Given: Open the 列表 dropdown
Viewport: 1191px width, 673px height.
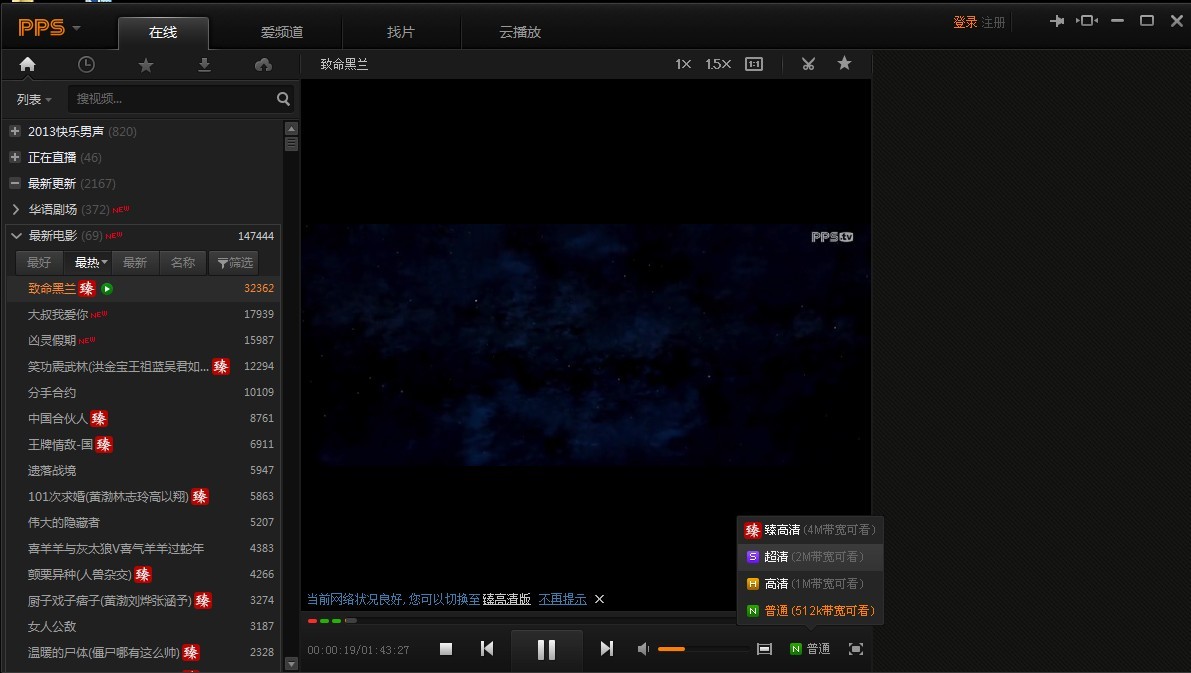Looking at the screenshot, I should 34,99.
